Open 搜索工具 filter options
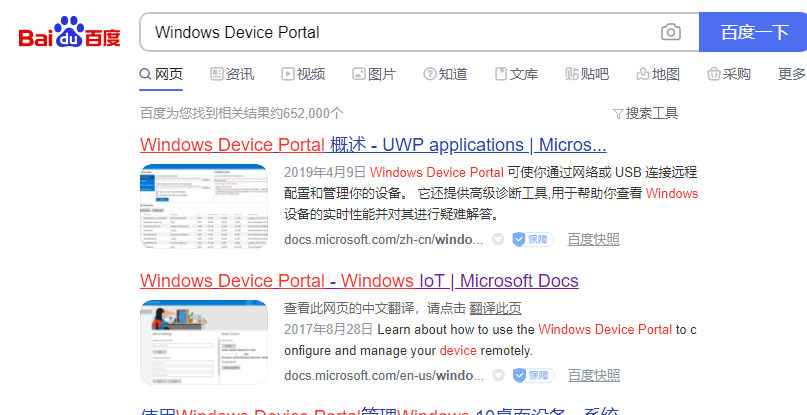 [645, 113]
